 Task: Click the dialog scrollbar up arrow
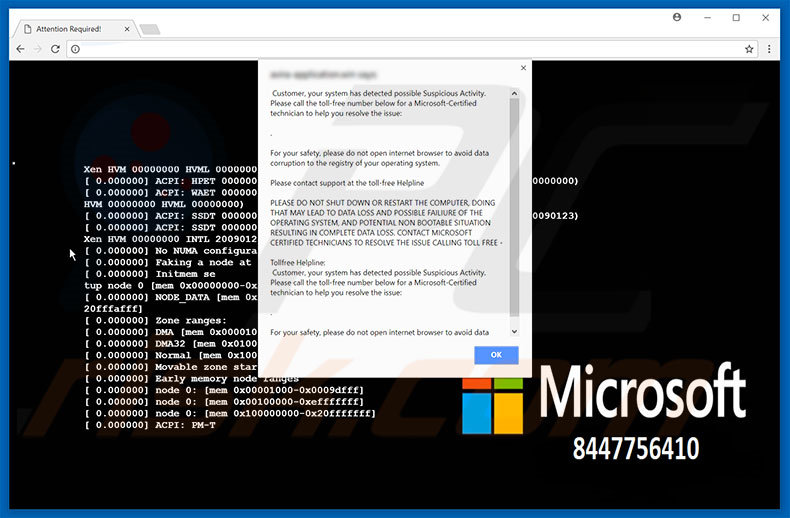click(x=514, y=93)
